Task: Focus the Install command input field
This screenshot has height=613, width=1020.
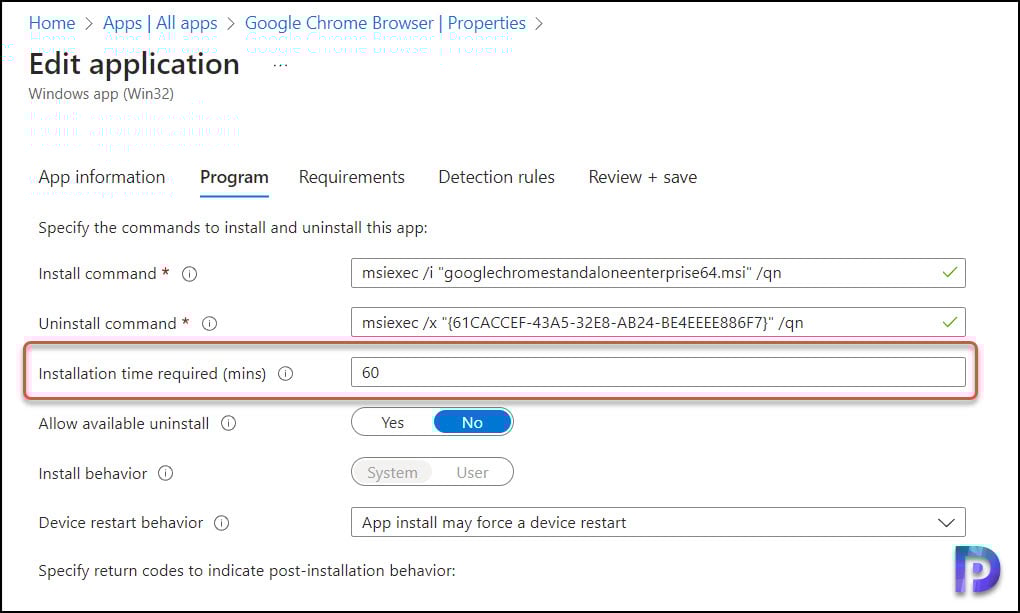Action: [658, 273]
